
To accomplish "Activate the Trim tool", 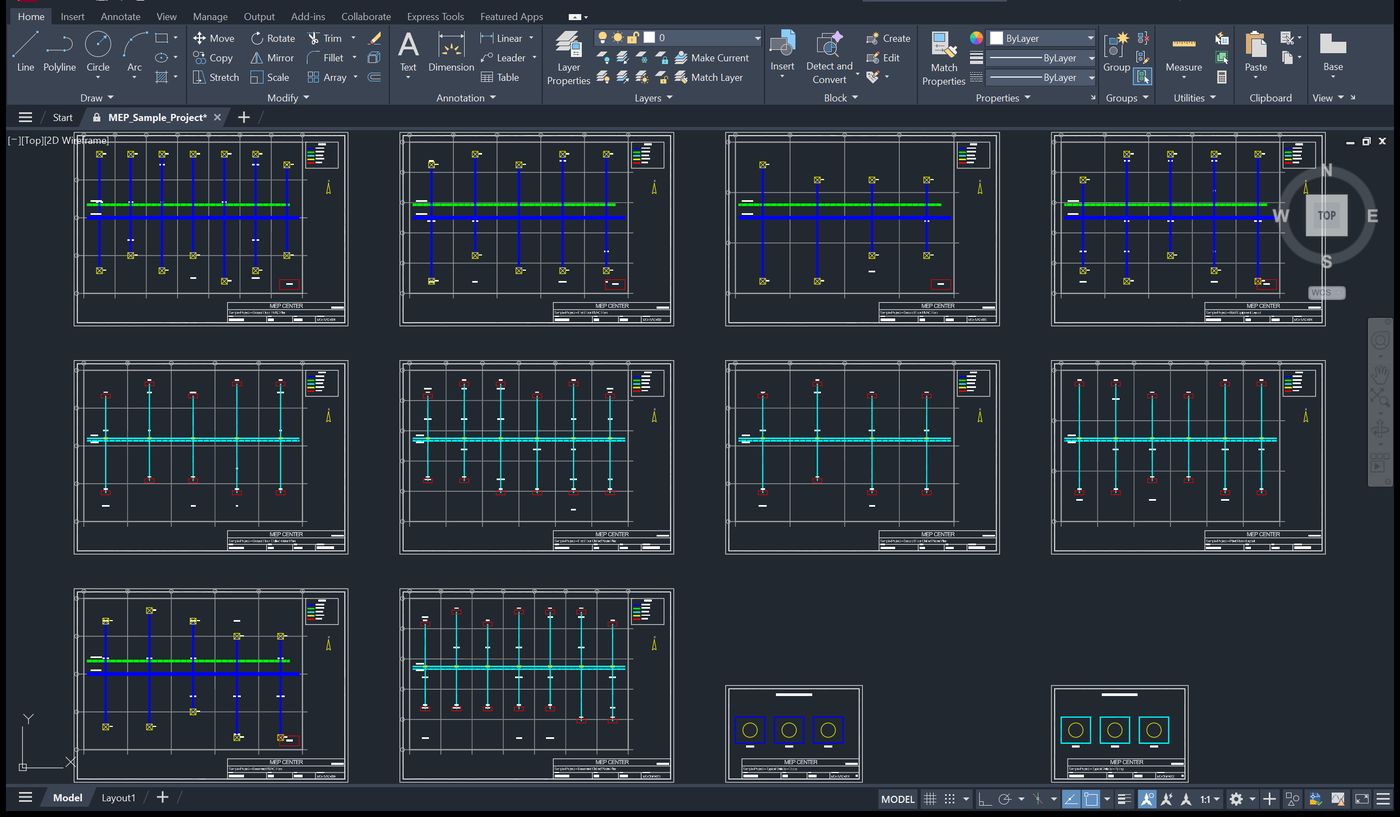I will point(325,38).
